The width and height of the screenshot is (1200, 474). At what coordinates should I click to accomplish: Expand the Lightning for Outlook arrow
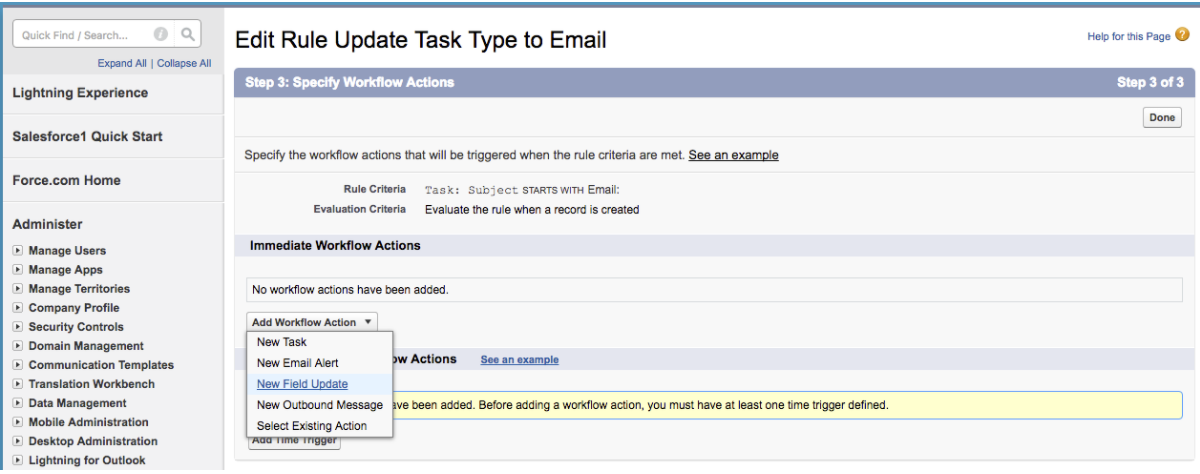click(18, 460)
